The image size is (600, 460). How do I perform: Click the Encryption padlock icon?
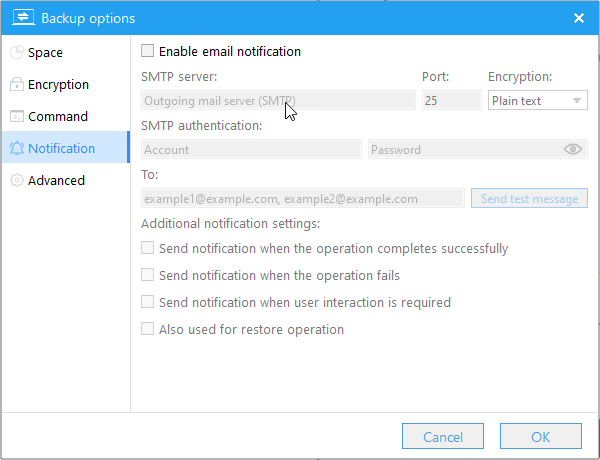coord(17,85)
